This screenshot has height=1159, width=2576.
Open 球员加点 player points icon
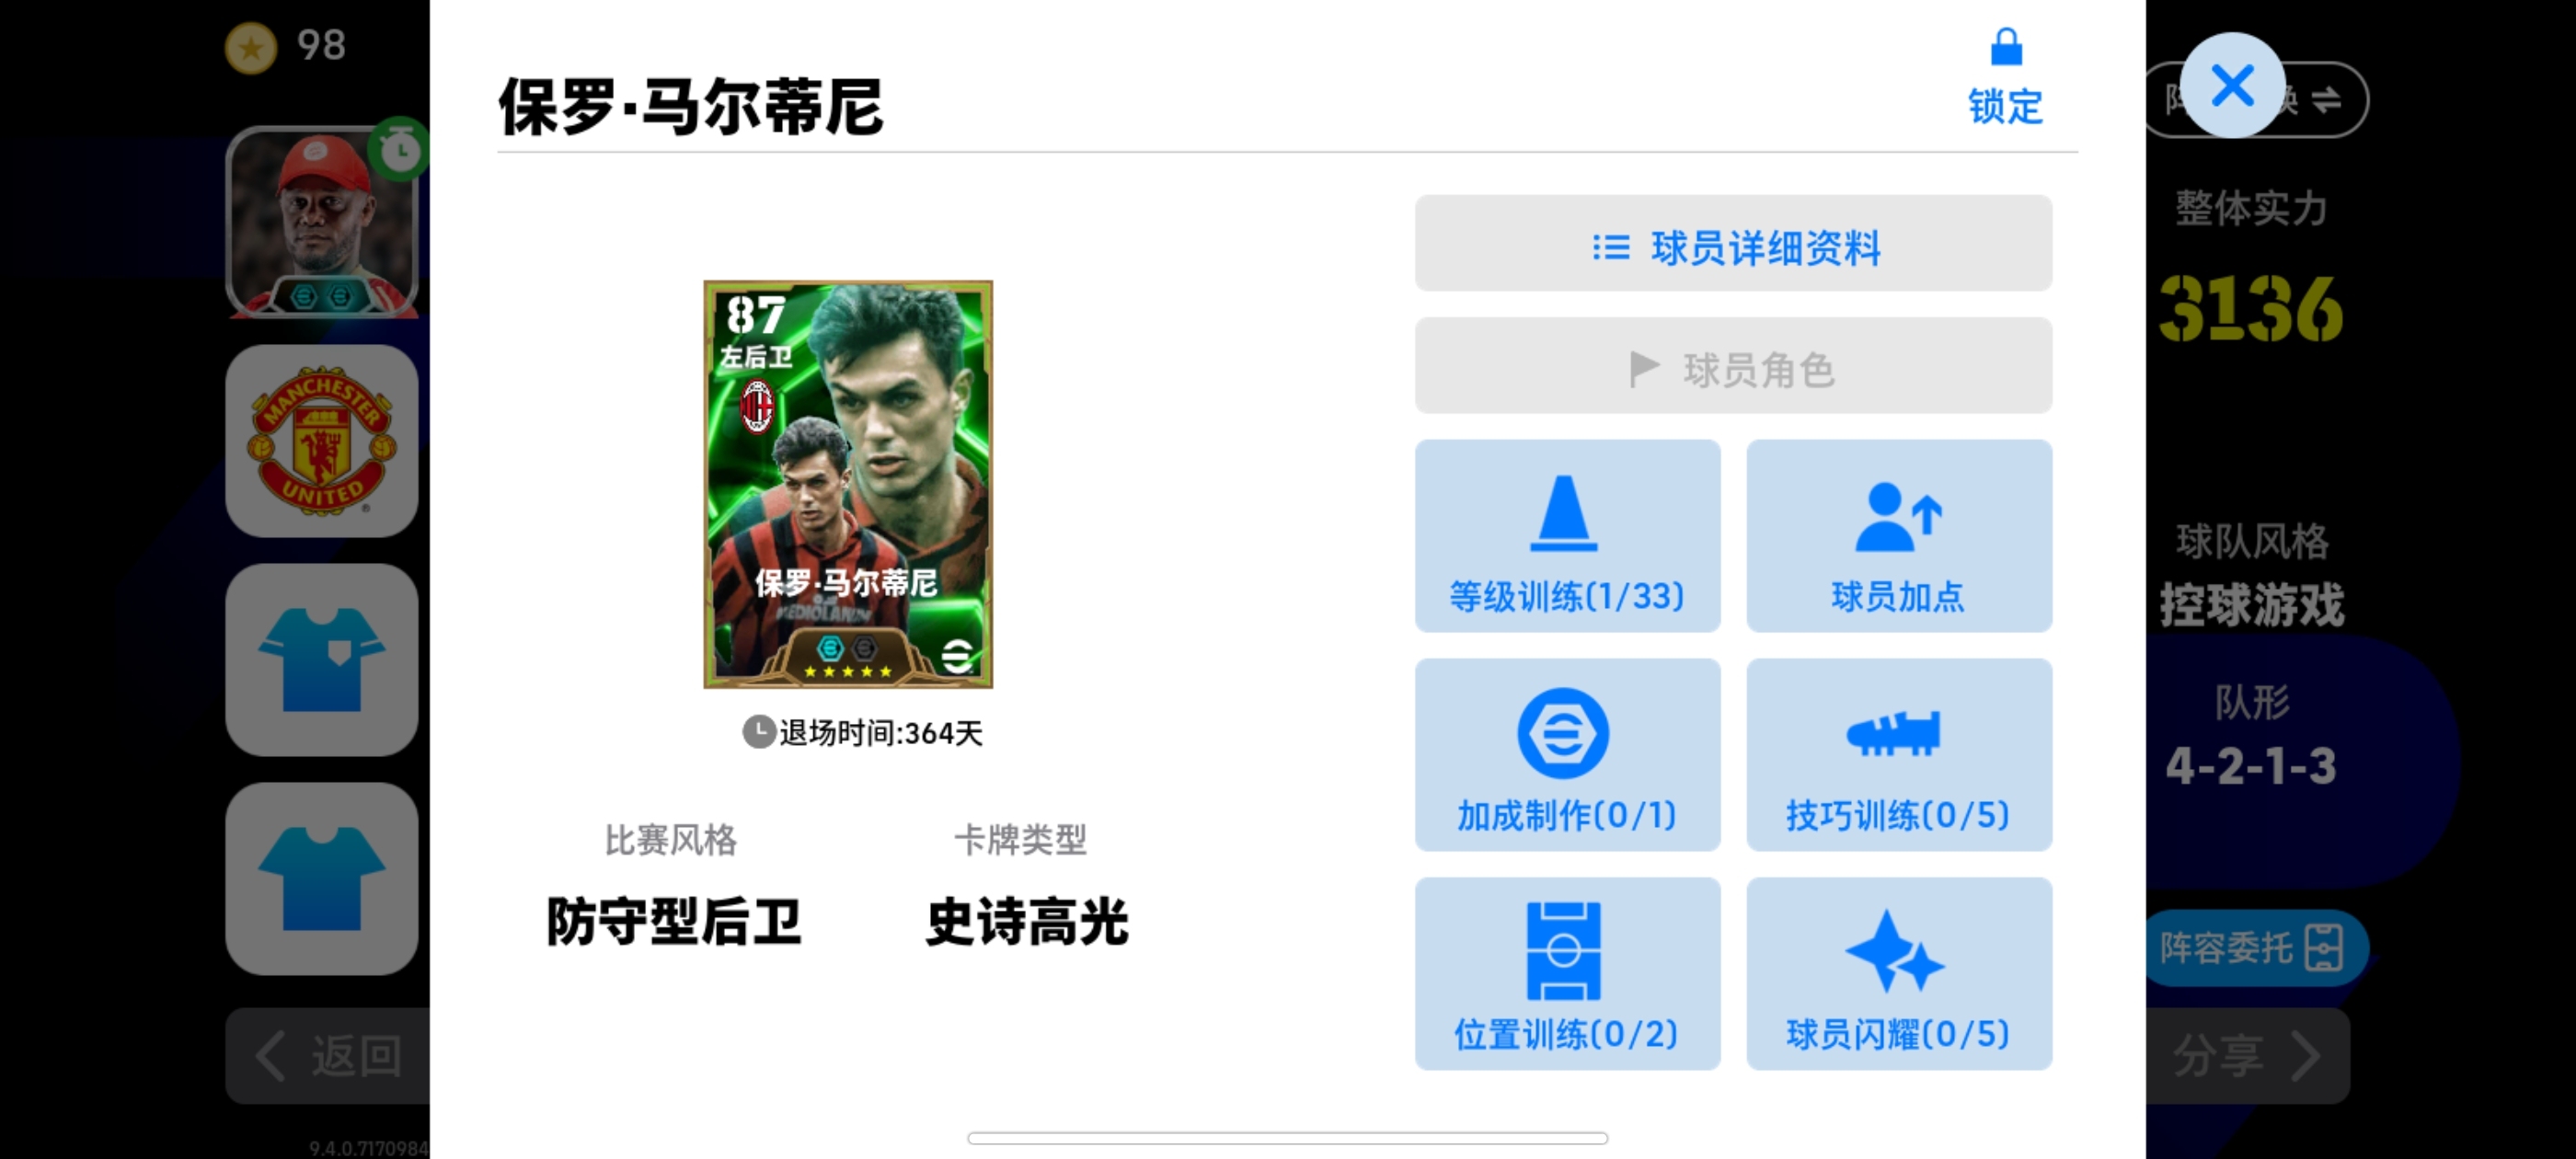(1899, 536)
